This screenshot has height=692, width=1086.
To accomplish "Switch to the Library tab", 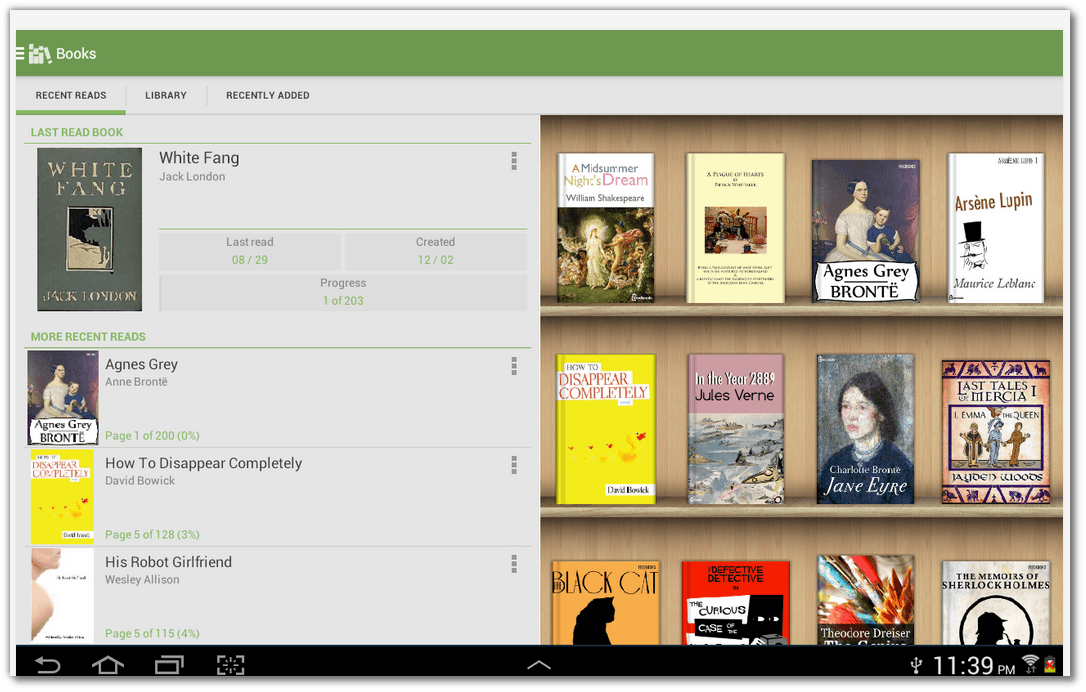I will point(165,95).
